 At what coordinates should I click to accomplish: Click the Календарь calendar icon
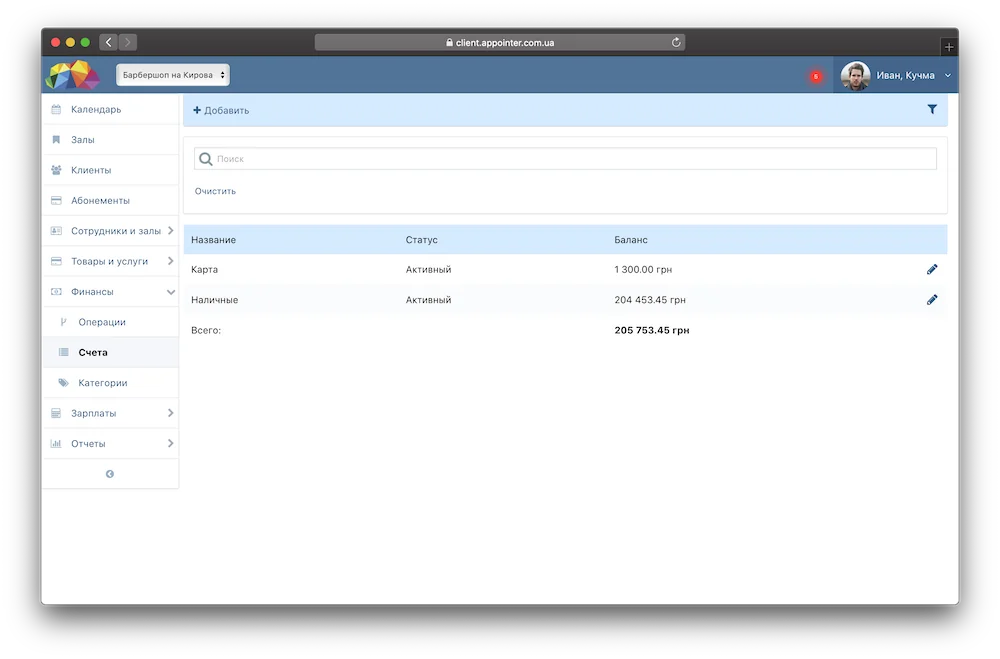(56, 109)
